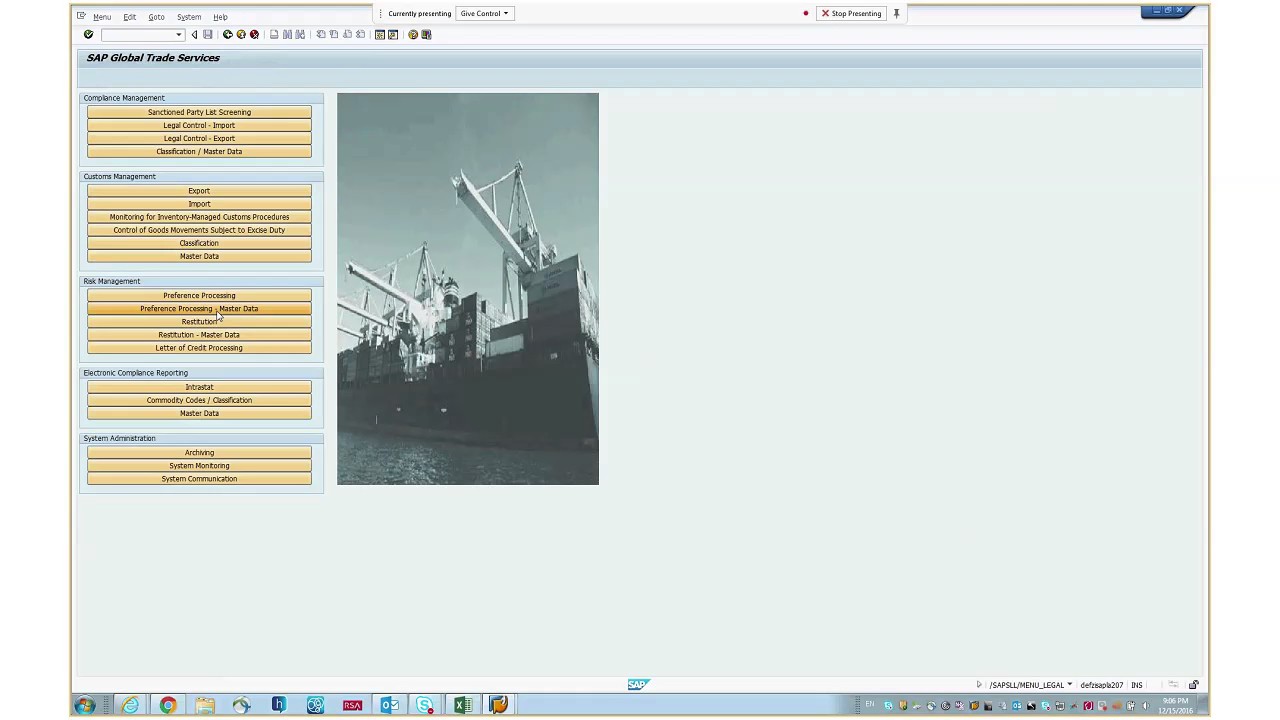1280x720 pixels.
Task: Open Control of Goods Movements Subject to Excise Duty
Action: [x=199, y=229]
